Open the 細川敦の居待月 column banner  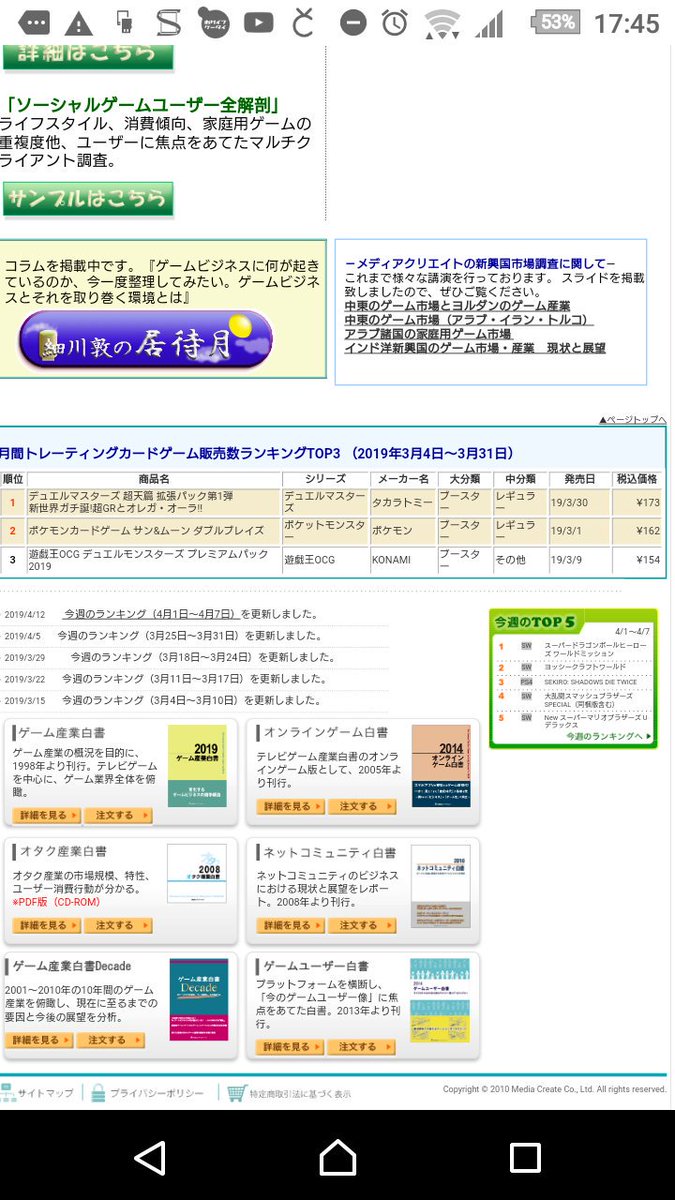click(x=145, y=340)
